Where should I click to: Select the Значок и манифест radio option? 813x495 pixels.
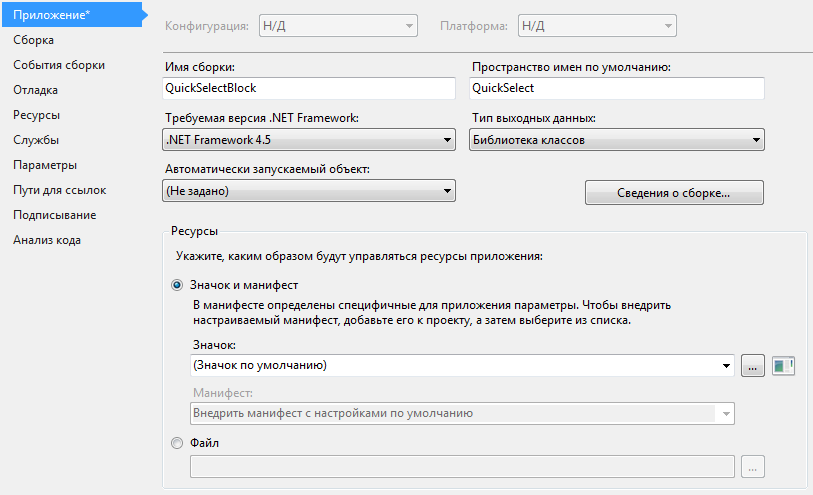coord(177,285)
